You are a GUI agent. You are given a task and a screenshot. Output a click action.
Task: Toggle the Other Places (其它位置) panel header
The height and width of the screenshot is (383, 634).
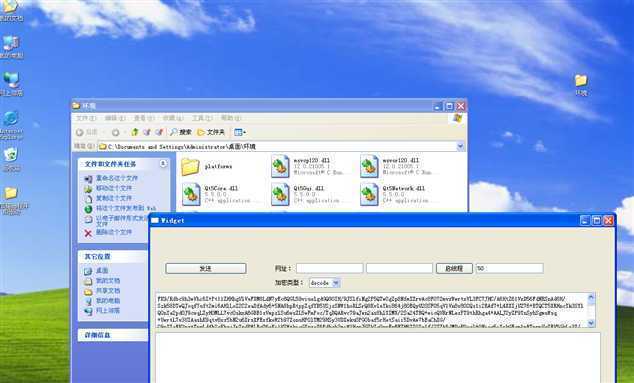click(112, 256)
